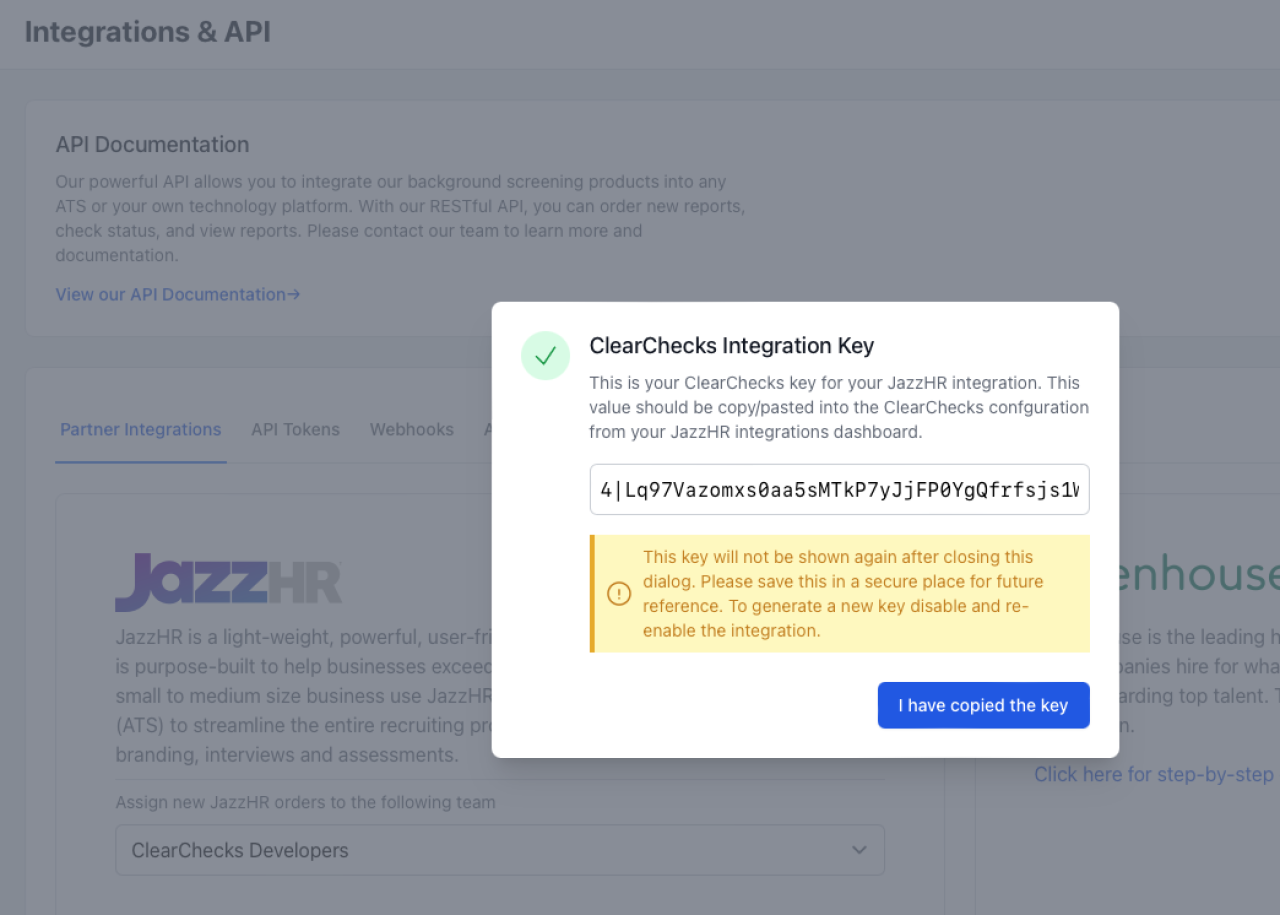Click the API Documentation section heading
1280x915 pixels.
click(x=152, y=145)
